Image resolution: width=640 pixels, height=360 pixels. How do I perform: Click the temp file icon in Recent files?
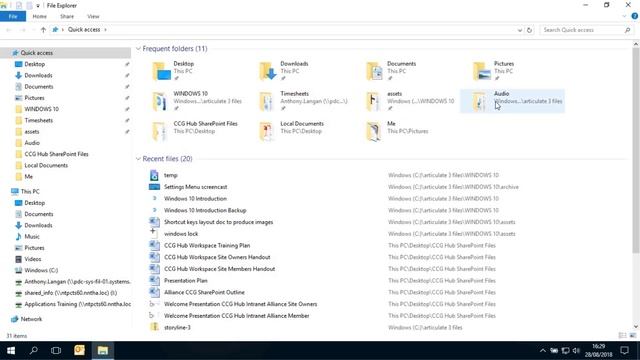(154, 175)
